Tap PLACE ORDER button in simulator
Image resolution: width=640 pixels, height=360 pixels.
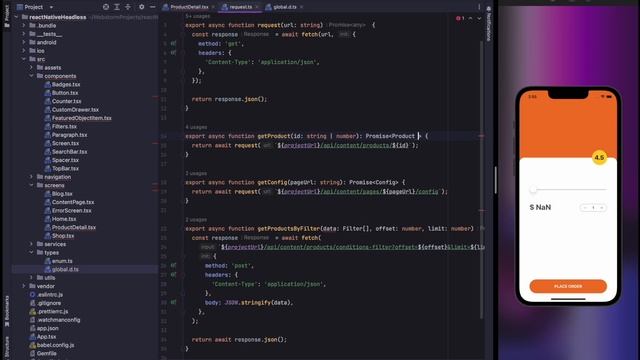(x=568, y=286)
